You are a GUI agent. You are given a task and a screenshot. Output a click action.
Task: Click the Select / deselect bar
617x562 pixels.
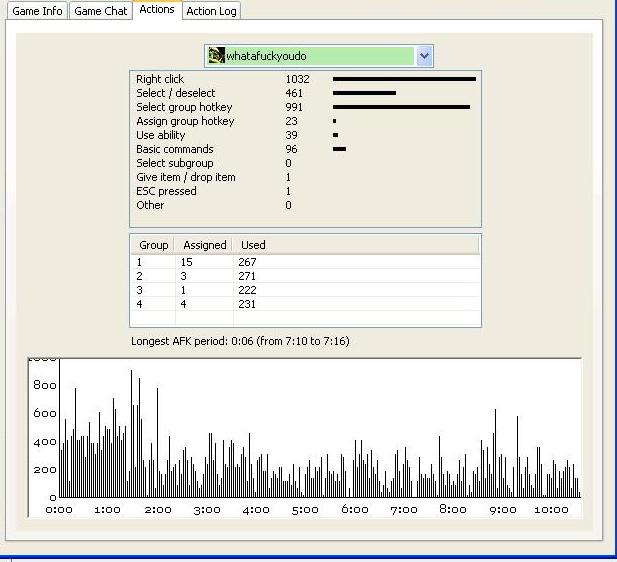364,93
